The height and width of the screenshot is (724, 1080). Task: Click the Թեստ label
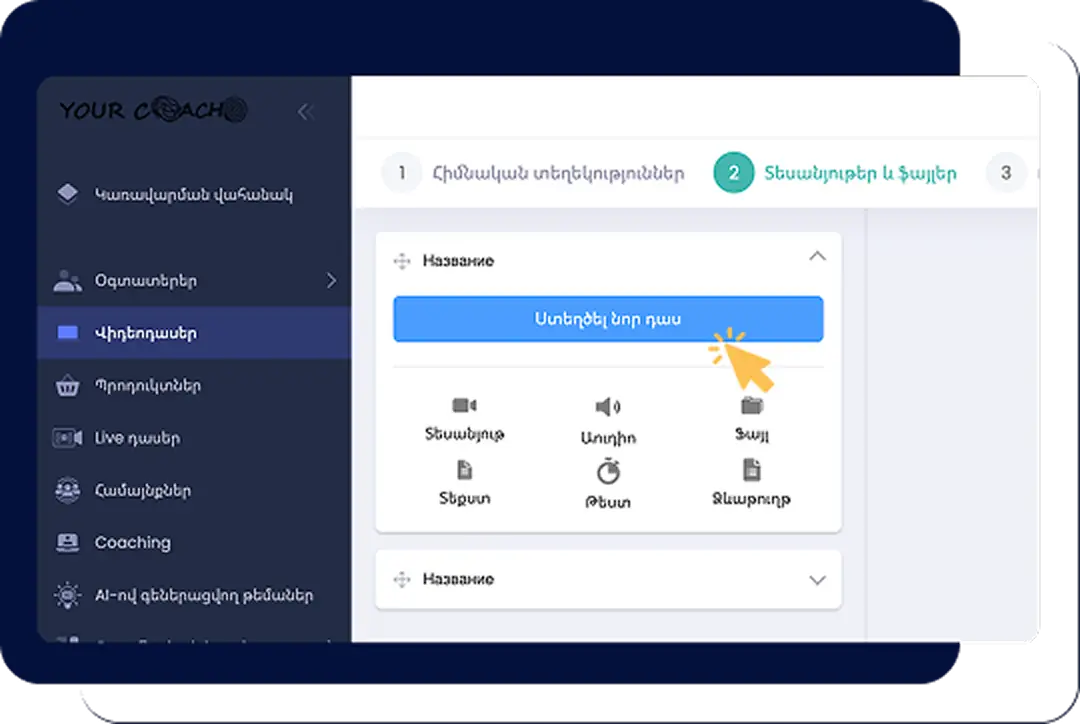(x=608, y=502)
